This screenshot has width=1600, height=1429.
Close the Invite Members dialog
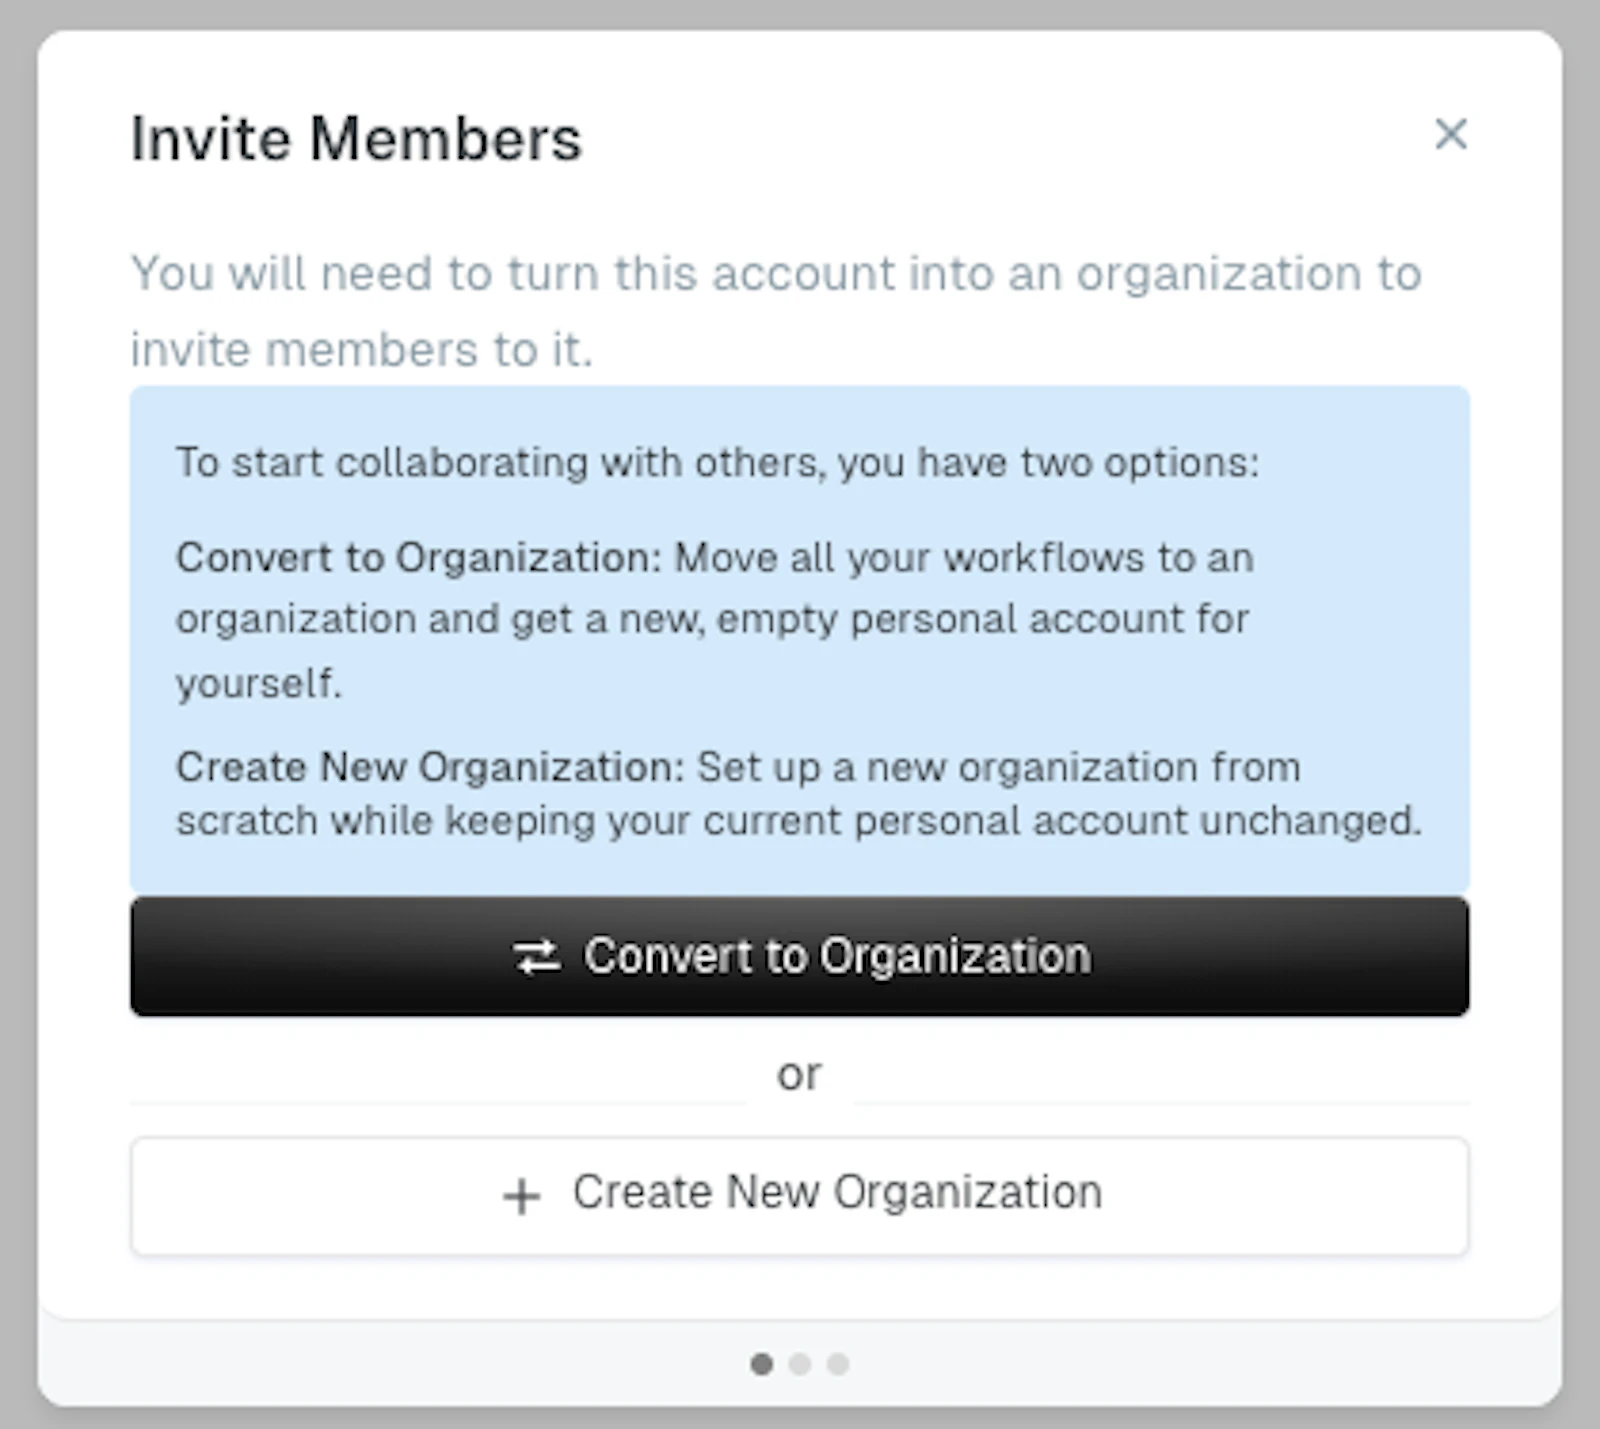tap(1451, 134)
